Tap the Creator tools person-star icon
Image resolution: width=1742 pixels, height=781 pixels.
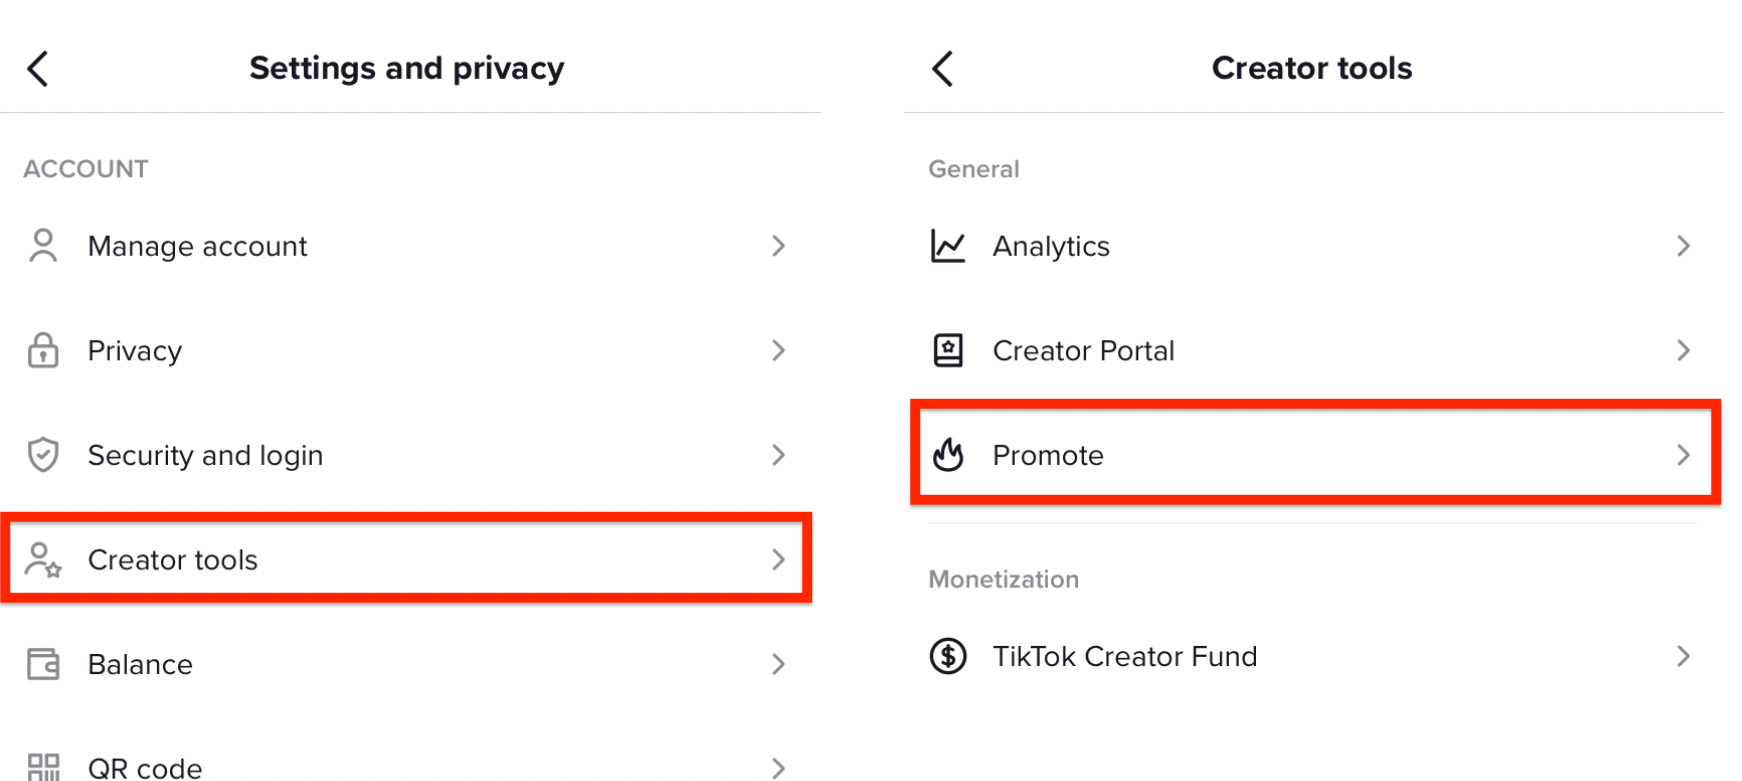click(x=43, y=560)
